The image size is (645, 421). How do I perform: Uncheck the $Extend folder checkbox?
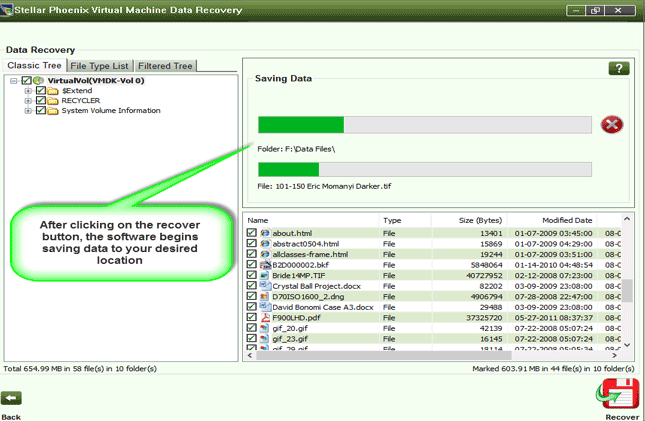[x=41, y=91]
